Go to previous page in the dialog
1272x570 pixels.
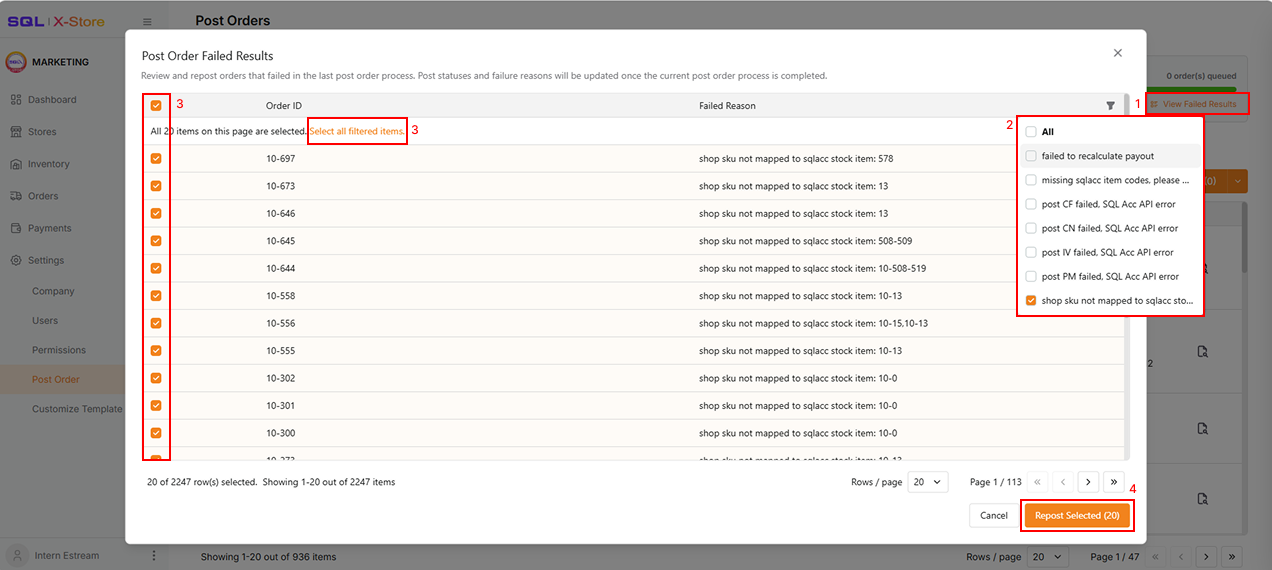1064,482
